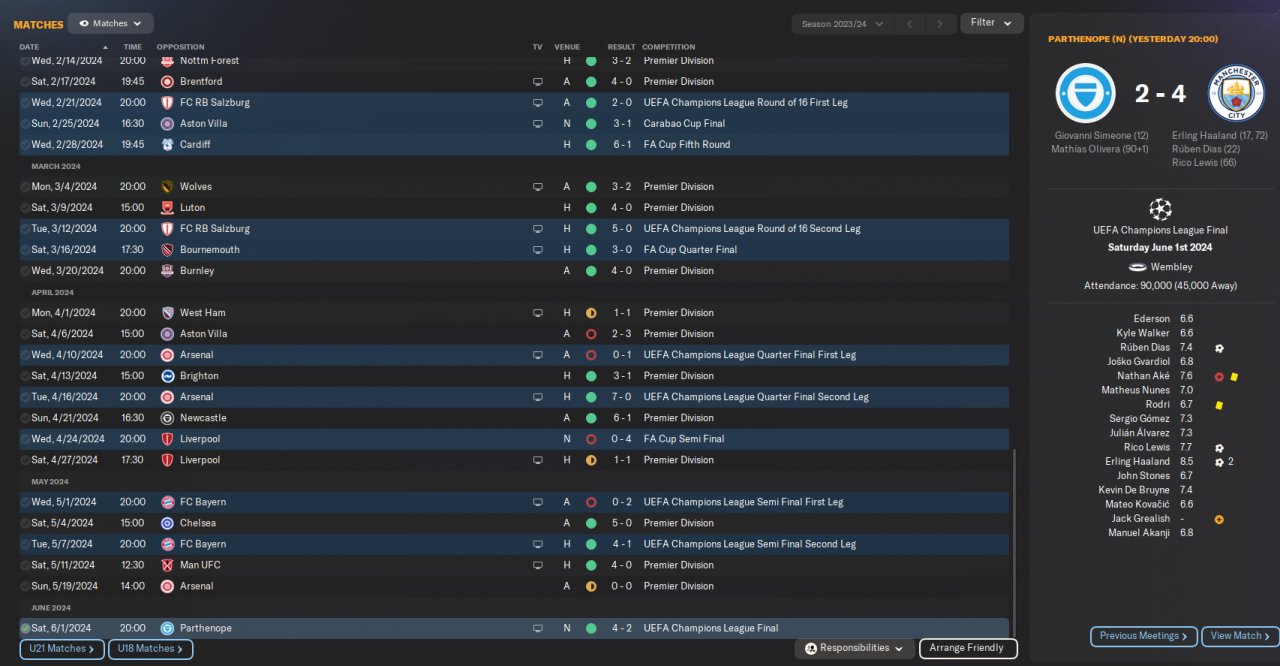Click the Luton club badge
The image size is (1280, 666).
tap(167, 207)
